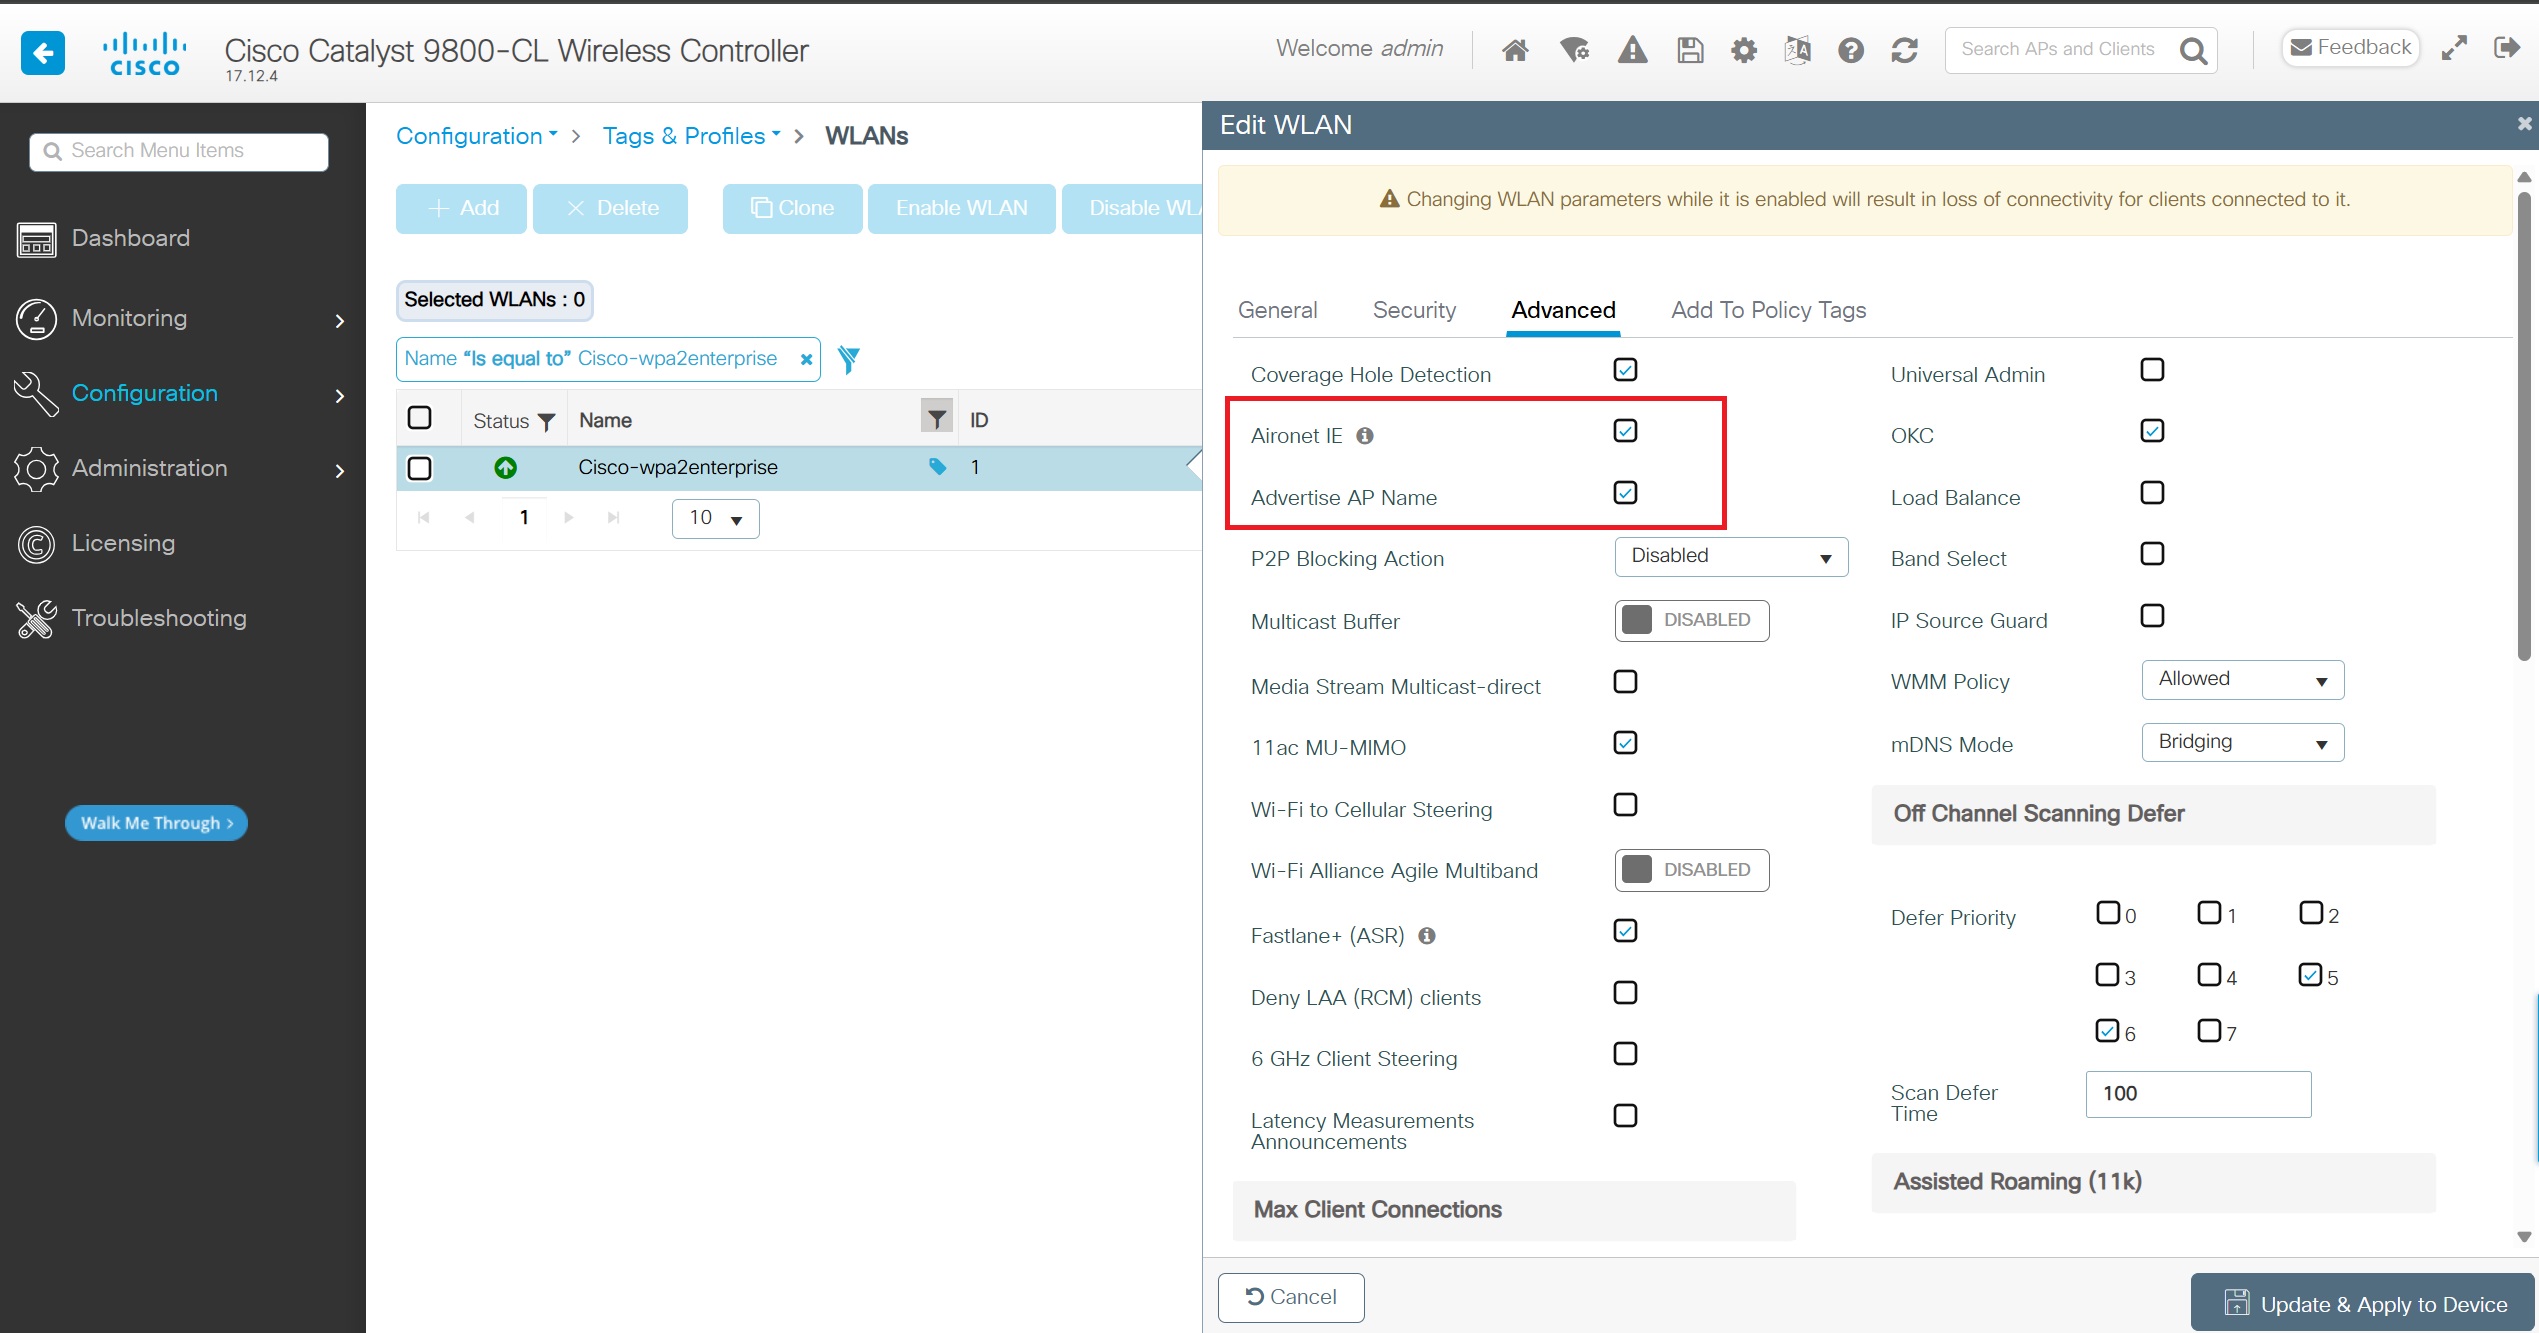
Task: Click the blue filter funnel icon
Action: 848,359
